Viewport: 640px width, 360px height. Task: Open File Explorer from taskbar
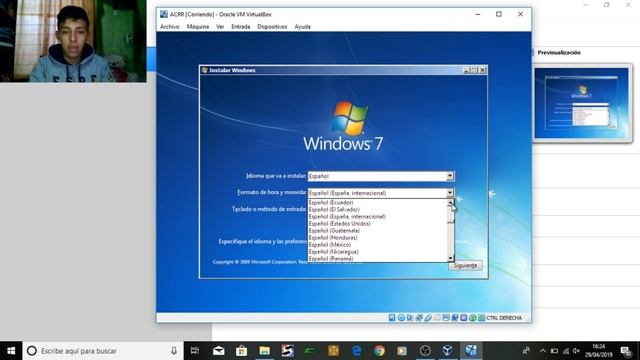(264, 351)
